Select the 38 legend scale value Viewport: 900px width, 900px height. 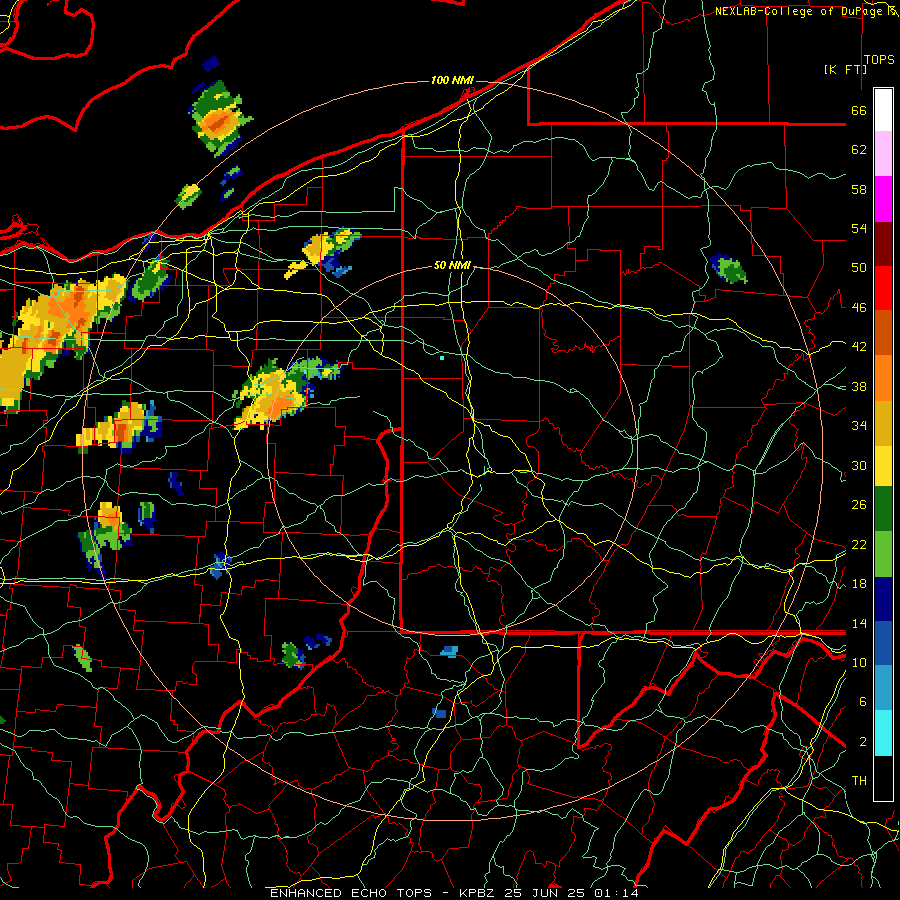click(x=859, y=386)
